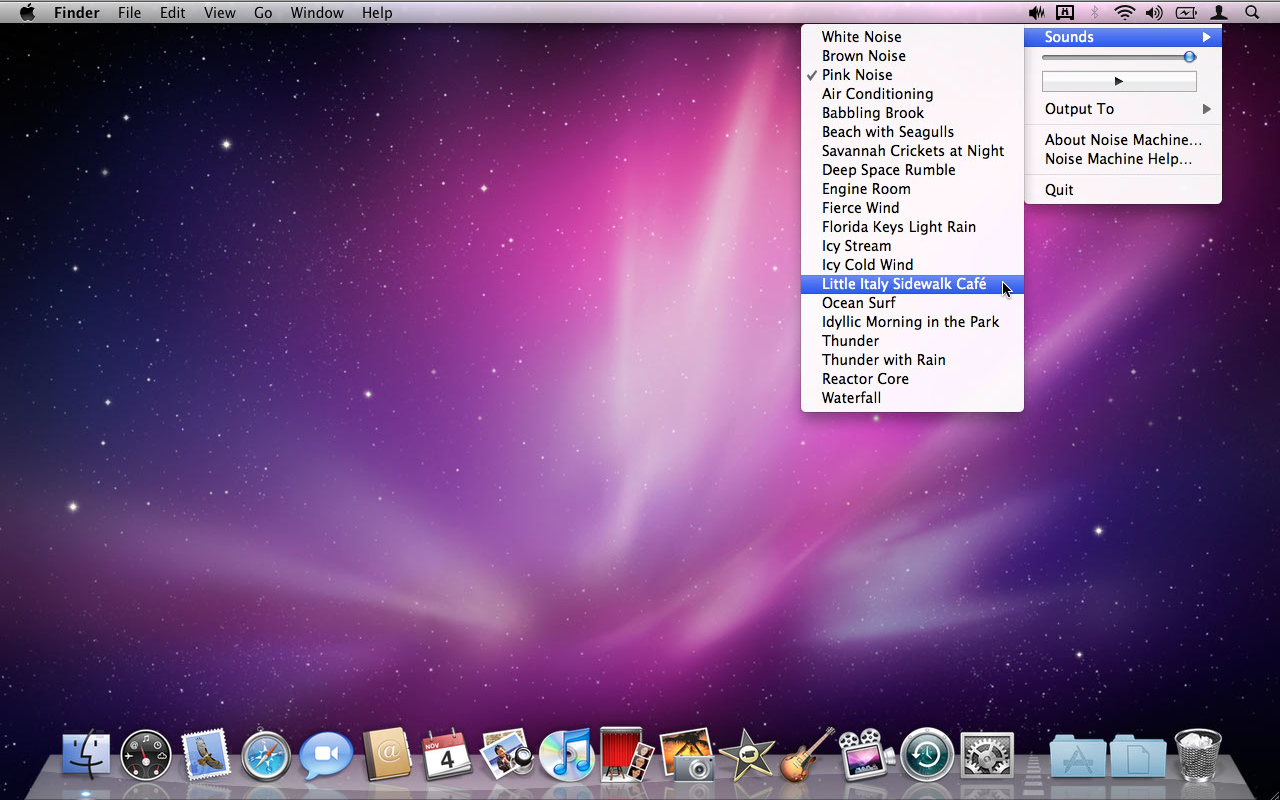Choose Waterfall sound
The image size is (1280, 800).
click(x=912, y=398)
